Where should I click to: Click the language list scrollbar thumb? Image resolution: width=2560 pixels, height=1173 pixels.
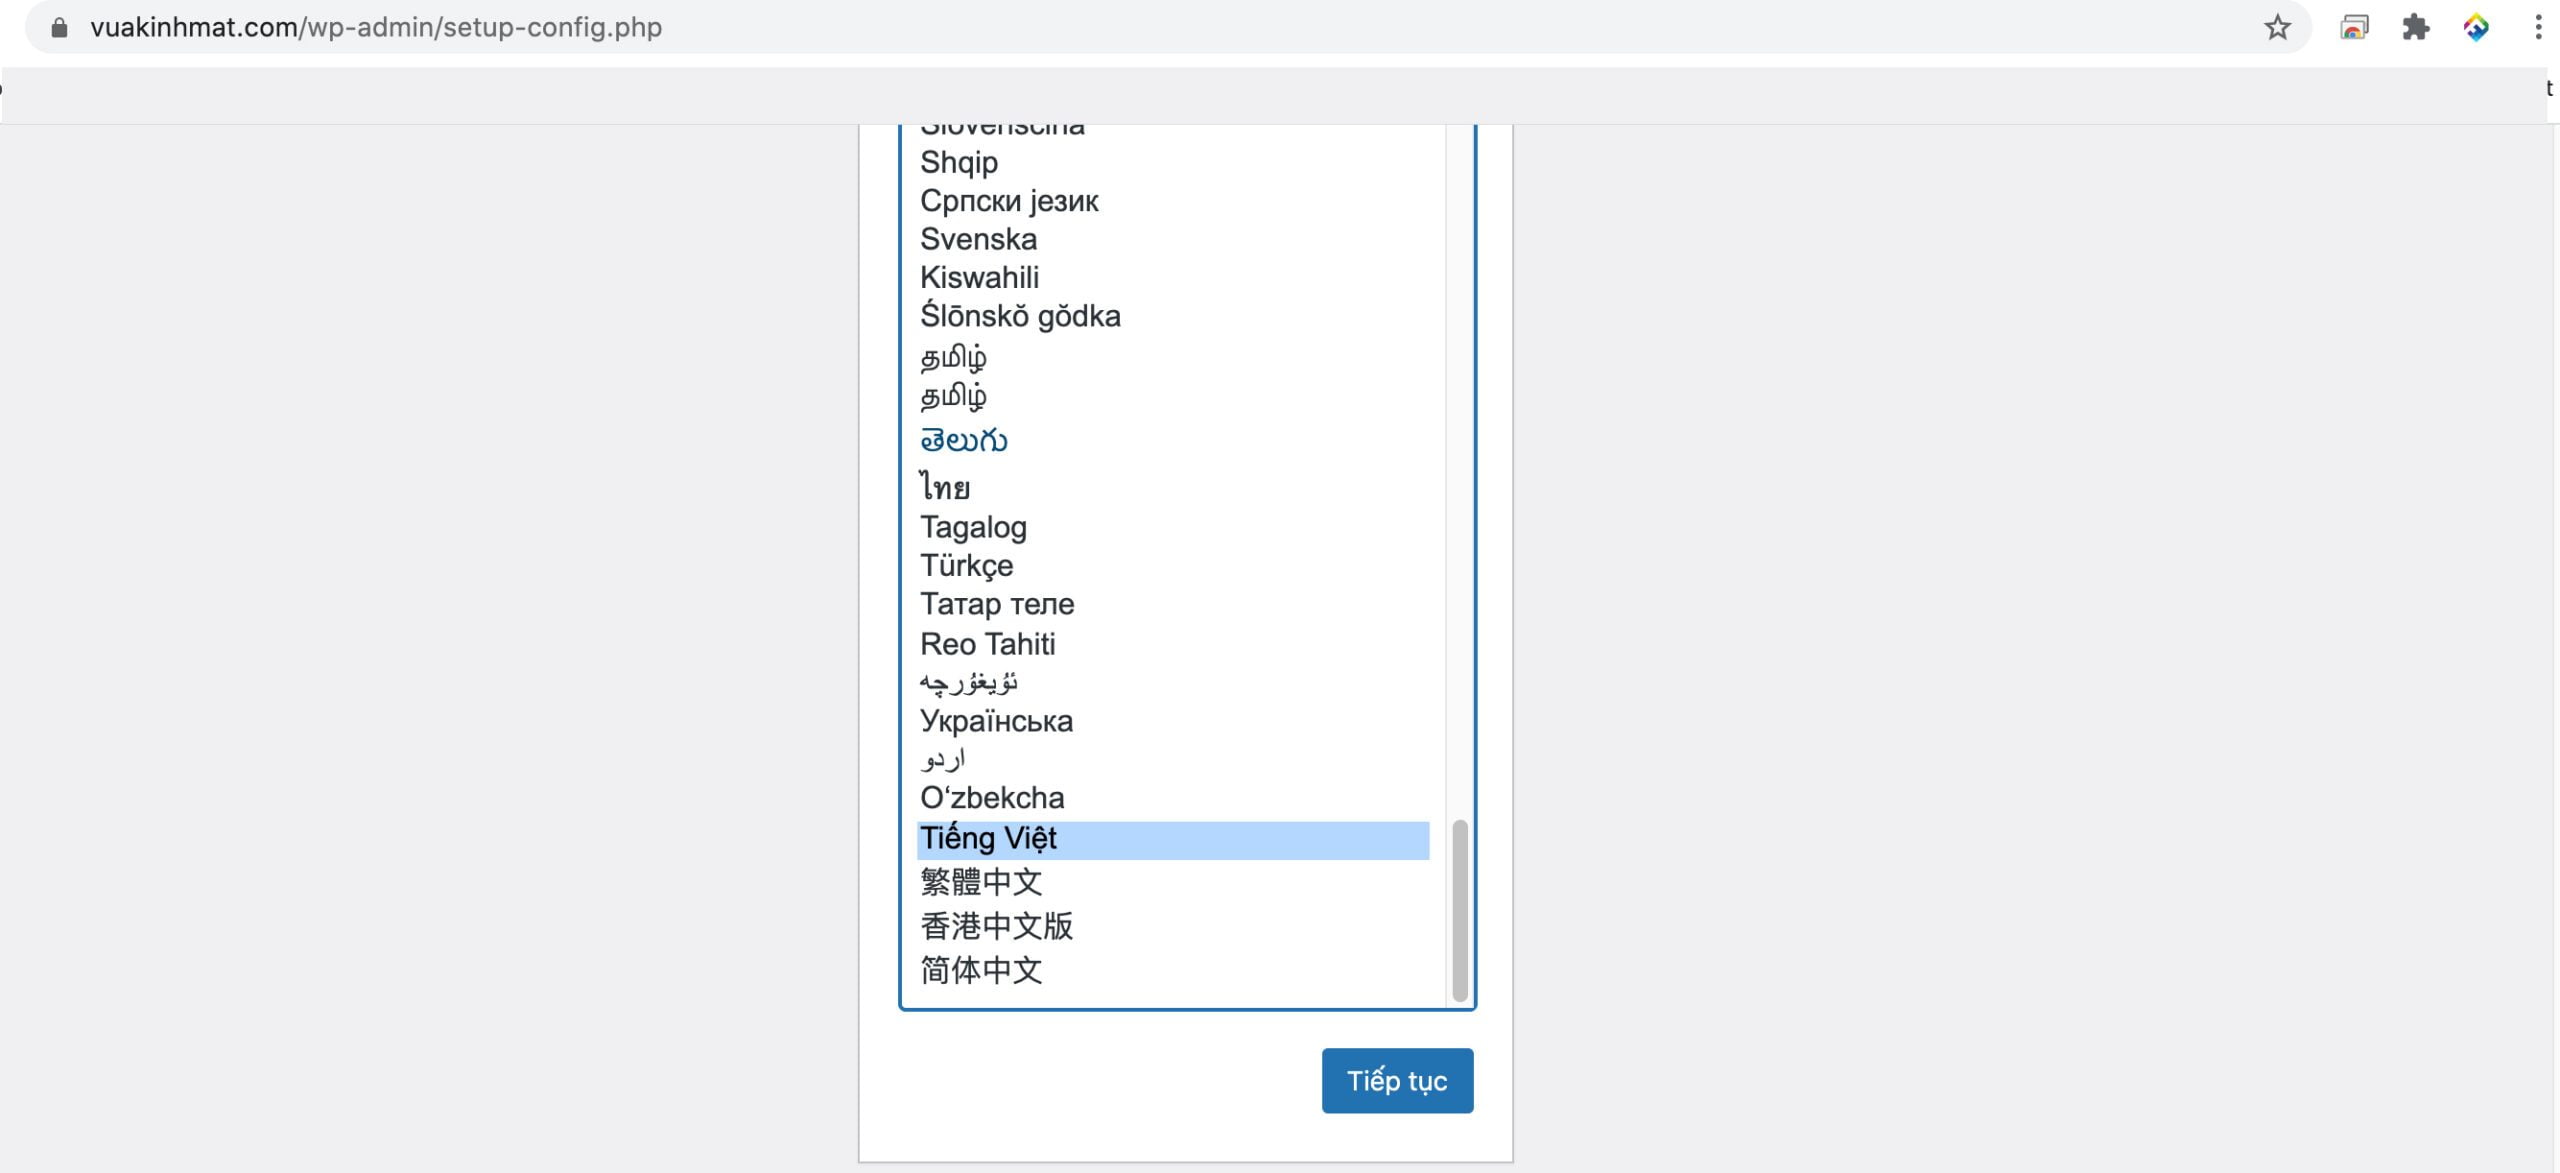click(1459, 910)
